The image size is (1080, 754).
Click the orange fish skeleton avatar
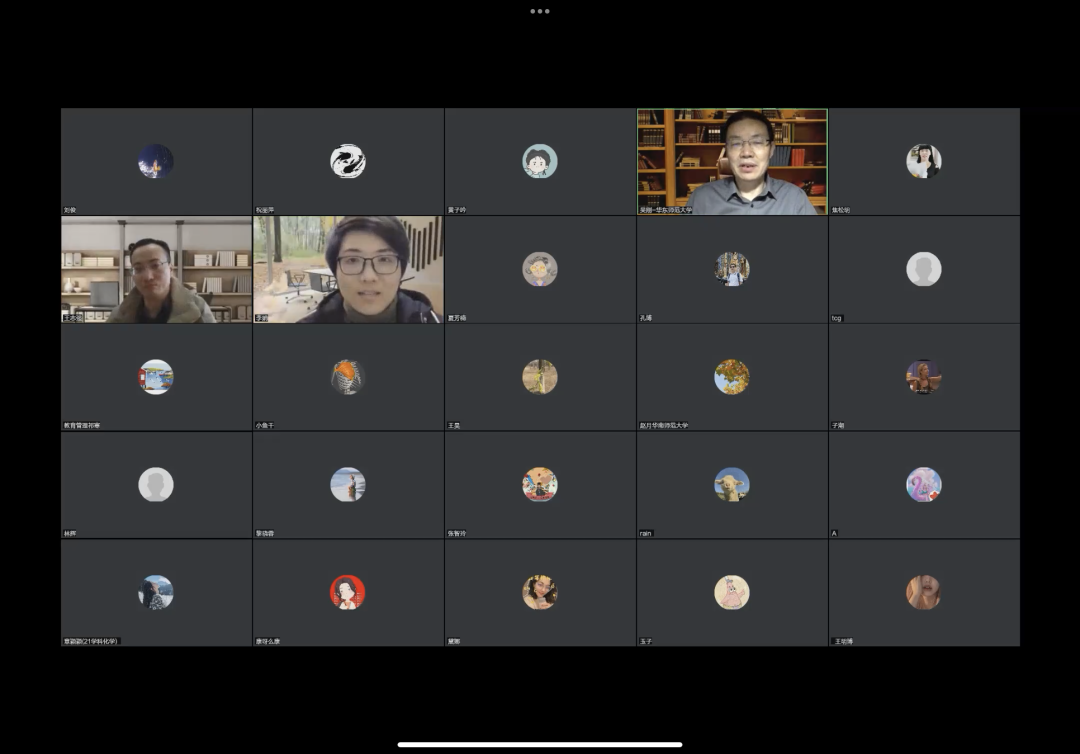348,377
